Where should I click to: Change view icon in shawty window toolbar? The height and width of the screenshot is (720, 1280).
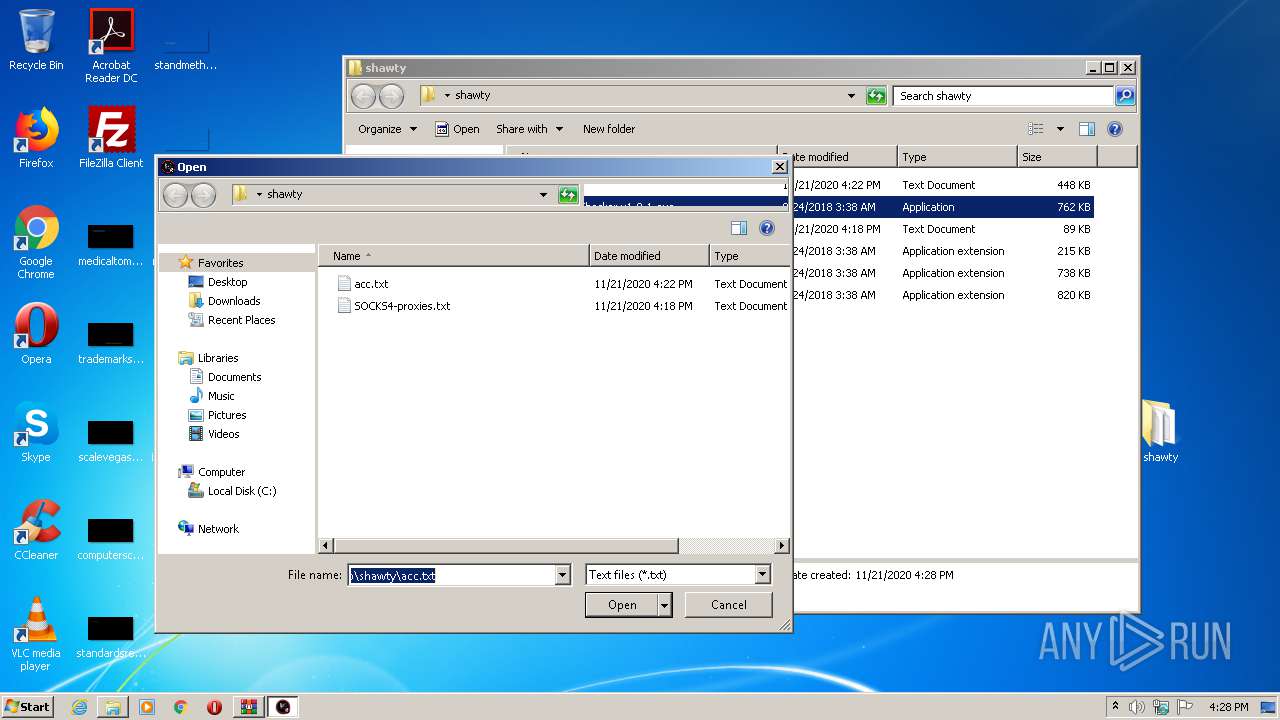(x=1036, y=129)
